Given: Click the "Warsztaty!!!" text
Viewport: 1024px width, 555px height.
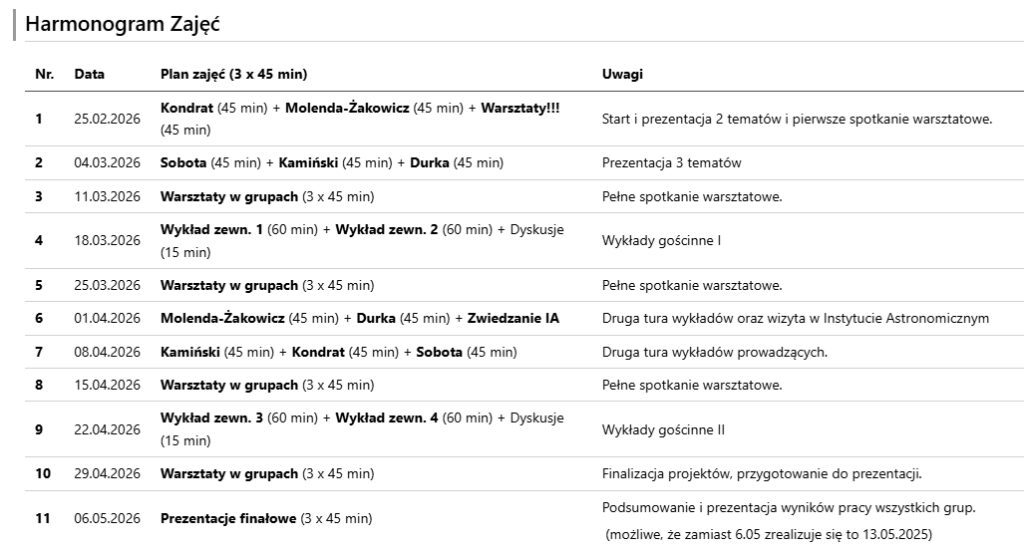Looking at the screenshot, I should 520,108.
